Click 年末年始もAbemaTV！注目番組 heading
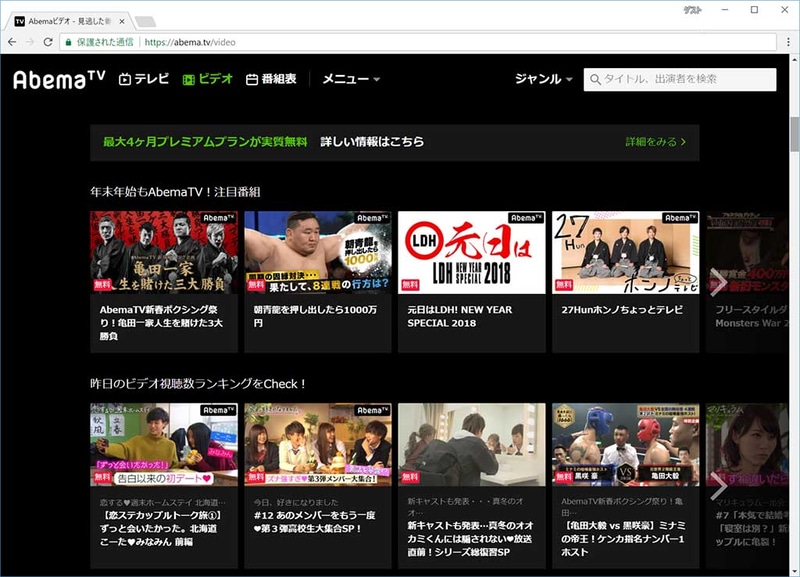Image resolution: width=800 pixels, height=577 pixels. 175,192
